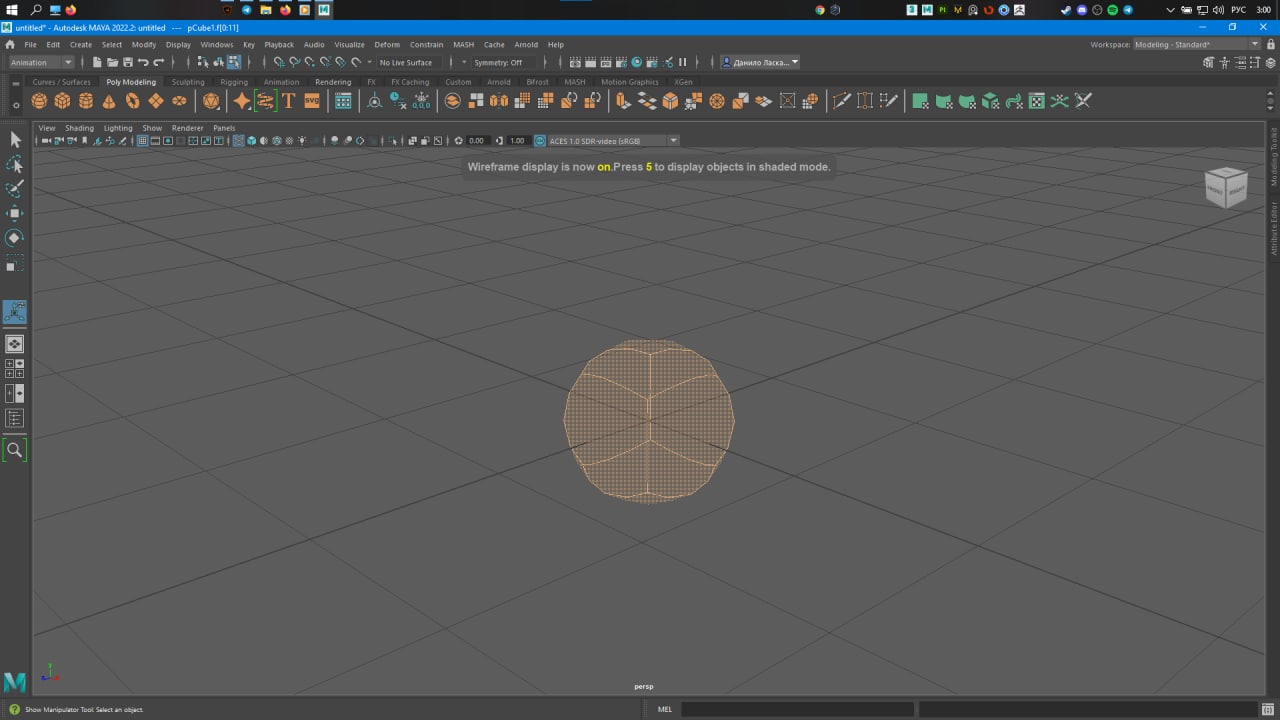This screenshot has height=720, width=1280.
Task: Click the Open Scene folder icon
Action: click(x=112, y=62)
